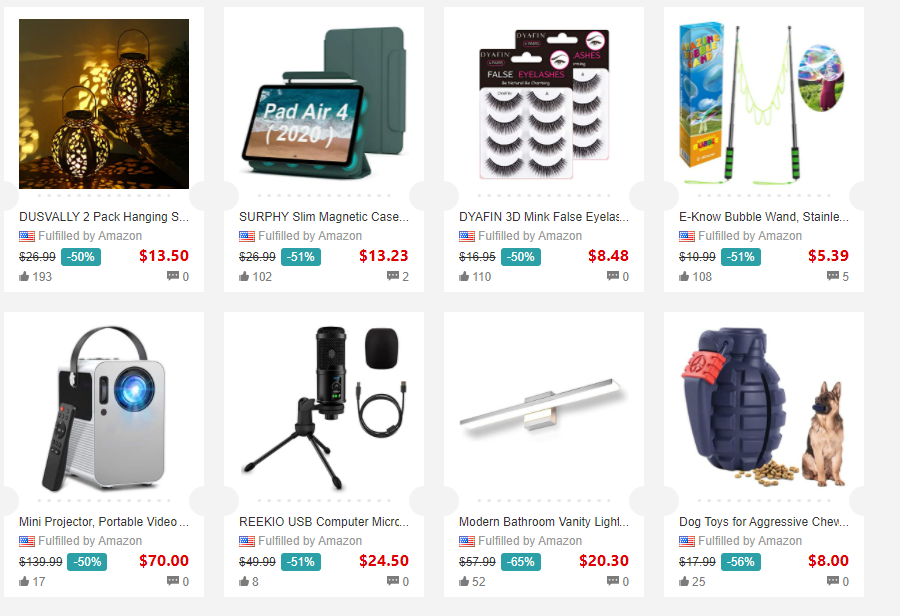Click the vanity light product image

544,409
